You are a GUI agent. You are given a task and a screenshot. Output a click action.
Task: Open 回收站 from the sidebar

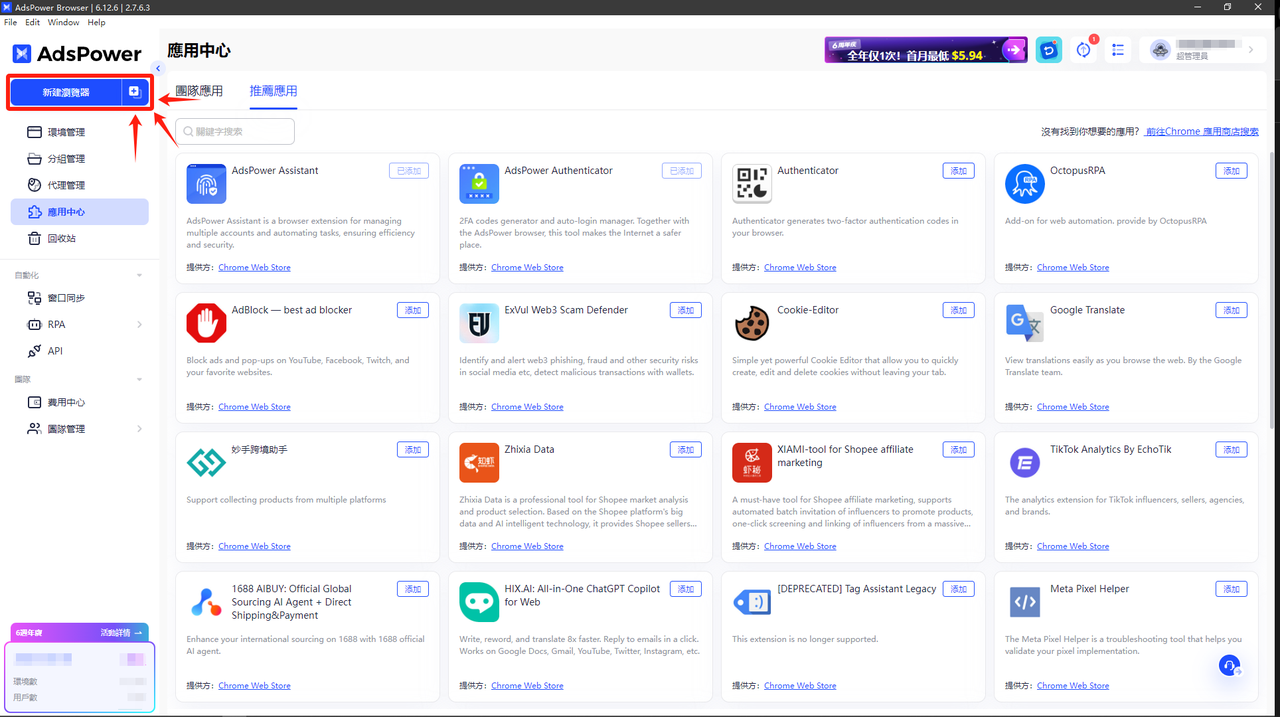[61, 238]
